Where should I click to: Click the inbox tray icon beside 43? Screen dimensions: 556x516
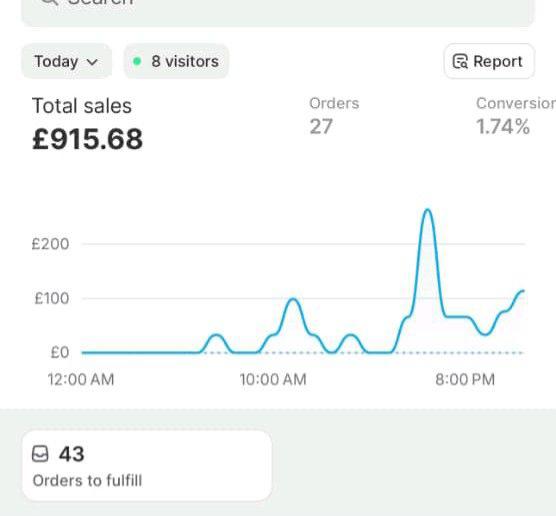pos(40,454)
